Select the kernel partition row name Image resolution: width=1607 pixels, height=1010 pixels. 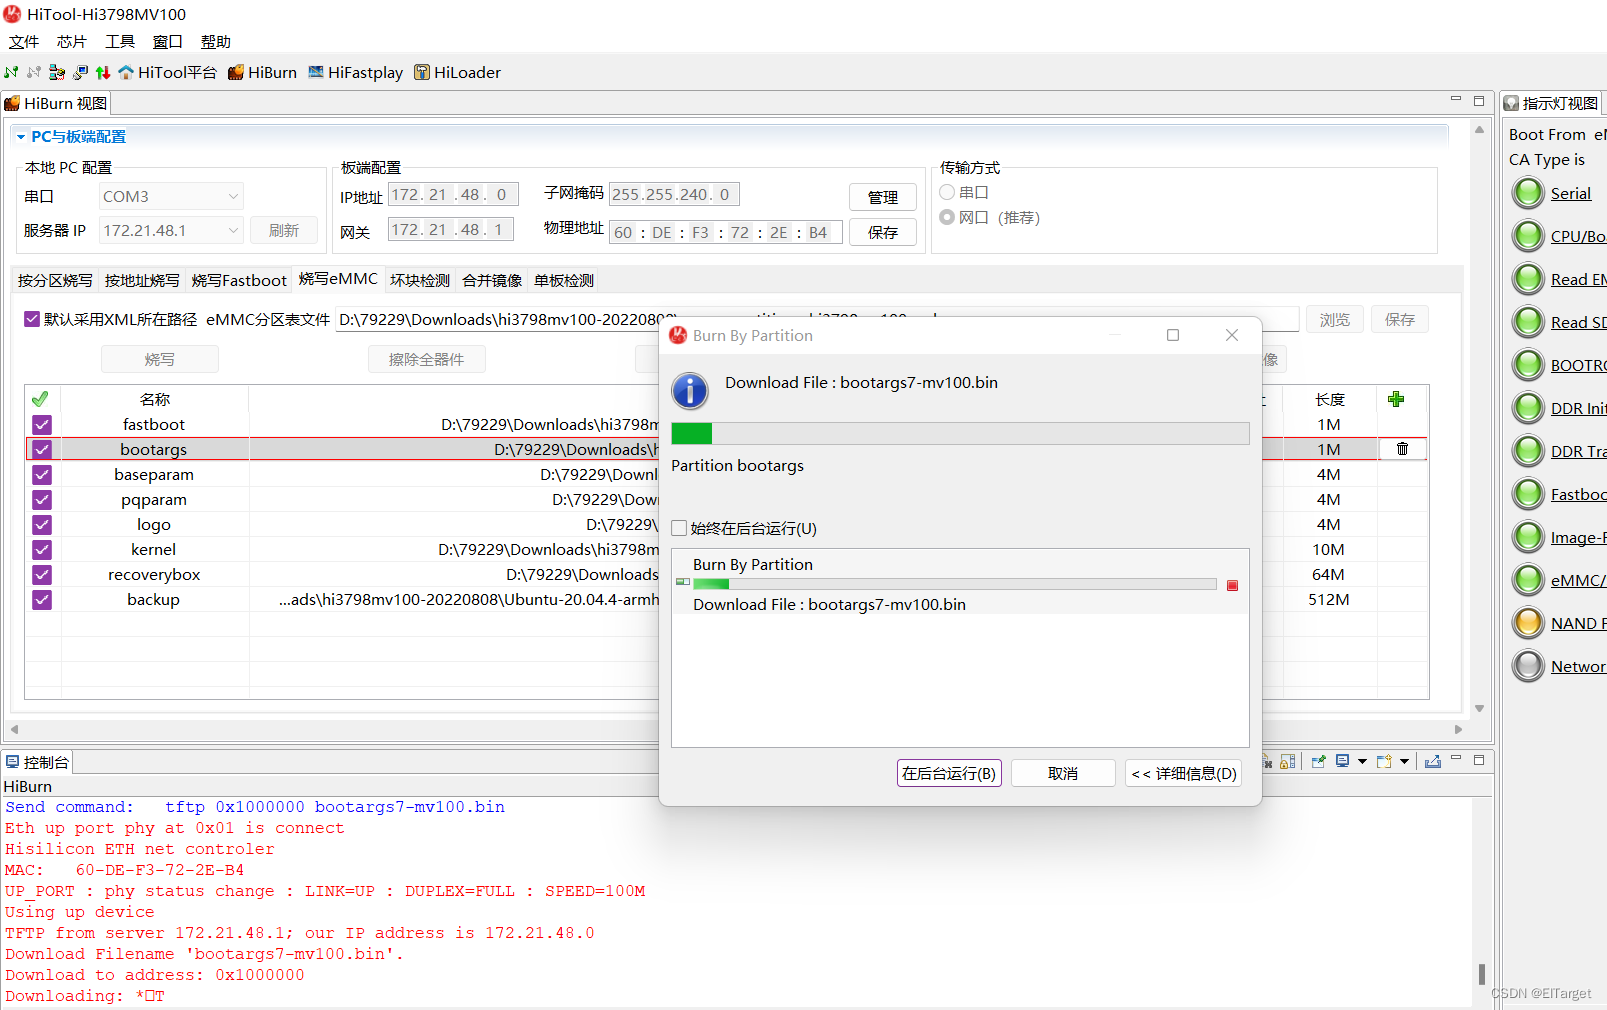coord(154,549)
